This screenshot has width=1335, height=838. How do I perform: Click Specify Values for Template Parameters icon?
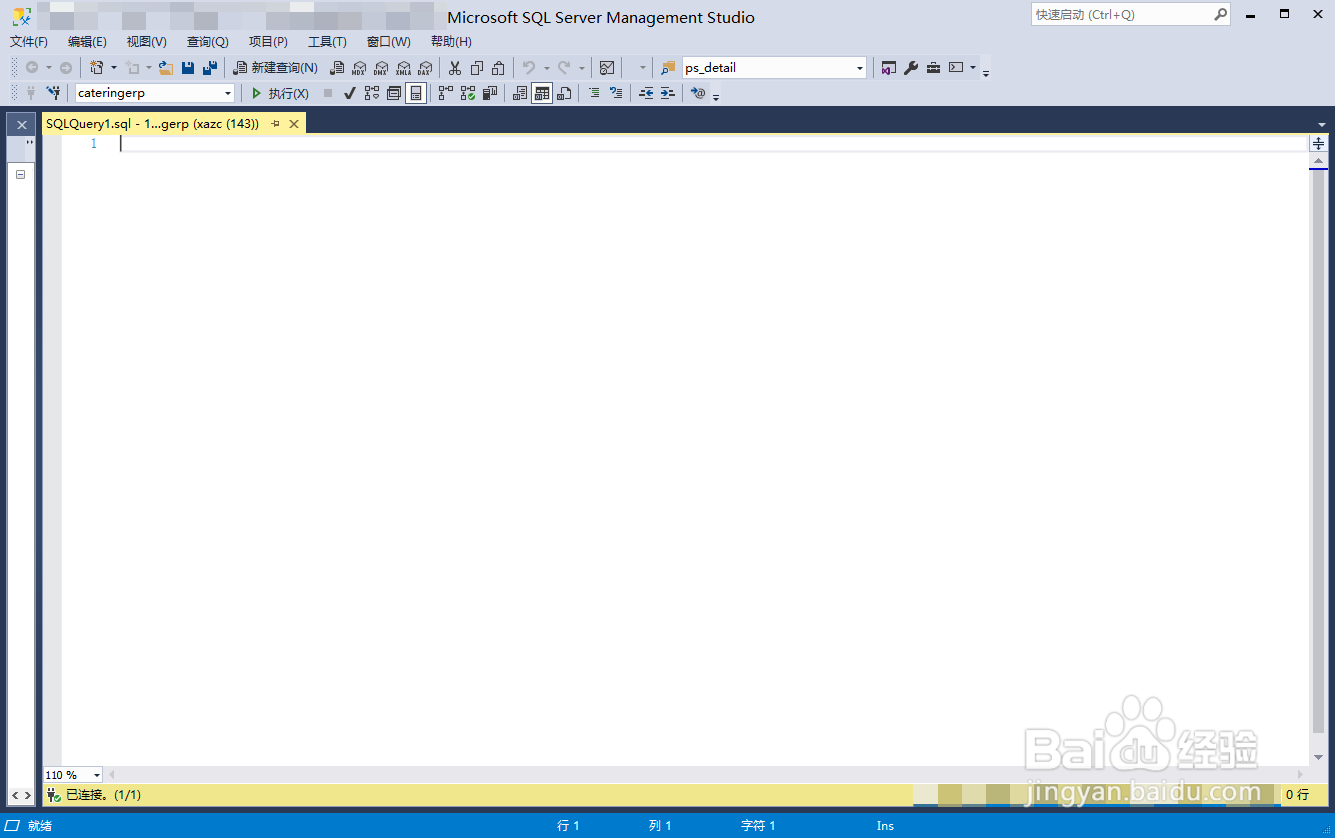(698, 93)
